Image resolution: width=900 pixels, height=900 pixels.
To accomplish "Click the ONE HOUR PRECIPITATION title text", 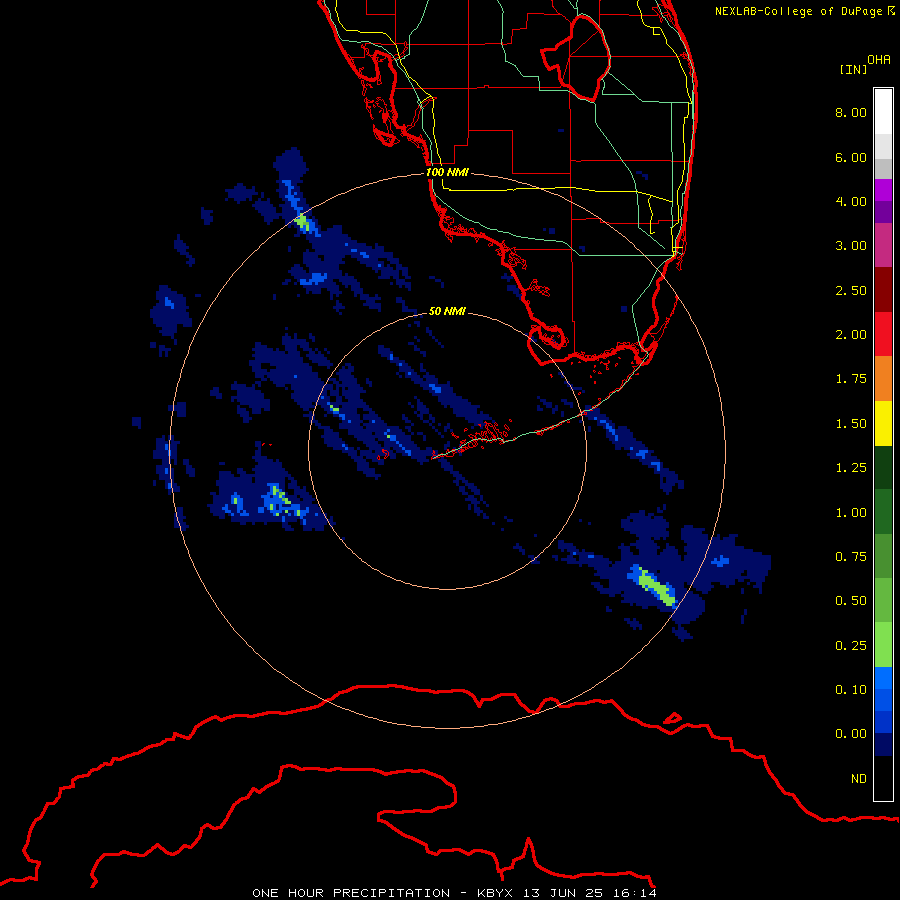I will [351, 893].
